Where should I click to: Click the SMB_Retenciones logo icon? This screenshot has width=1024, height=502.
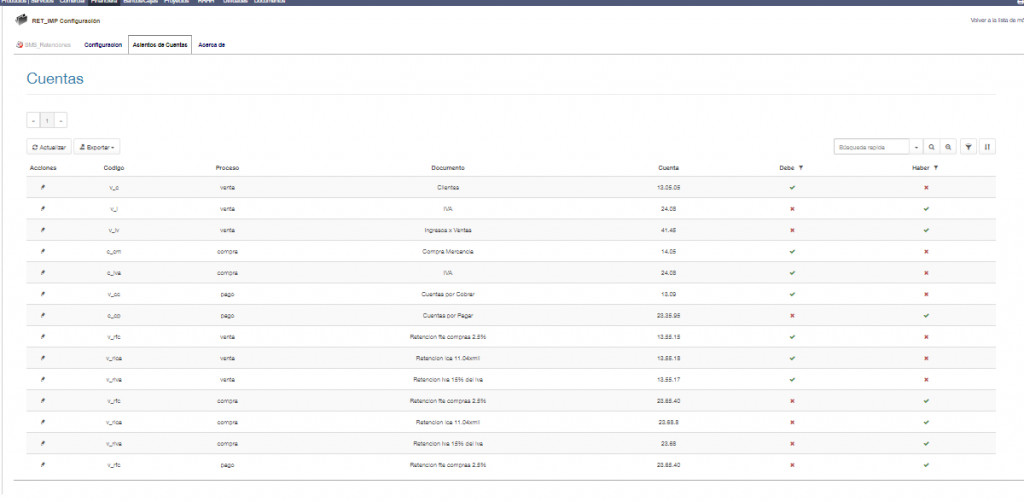point(19,45)
